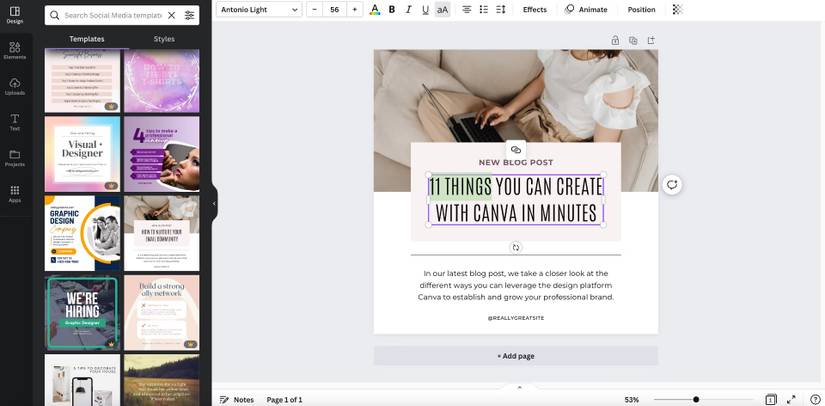825x406 pixels.
Task: Open line spacing options
Action: pyautogui.click(x=501, y=9)
